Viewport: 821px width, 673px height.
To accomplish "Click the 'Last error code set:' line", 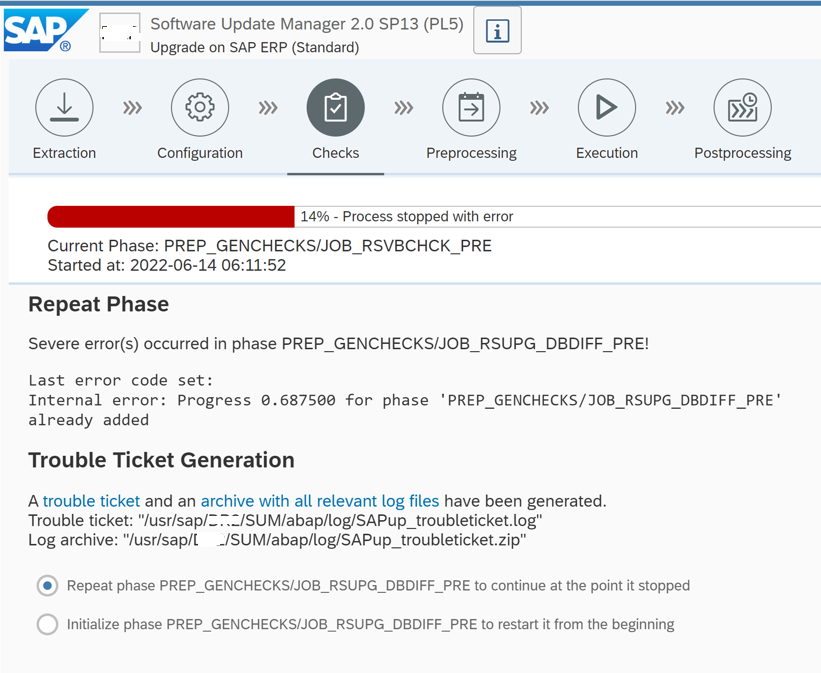I will coord(121,380).
